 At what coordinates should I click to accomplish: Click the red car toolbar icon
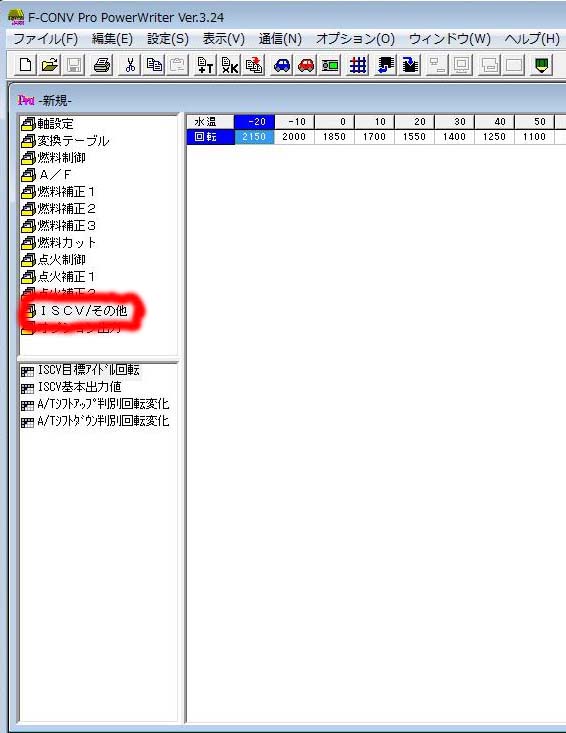coord(306,65)
